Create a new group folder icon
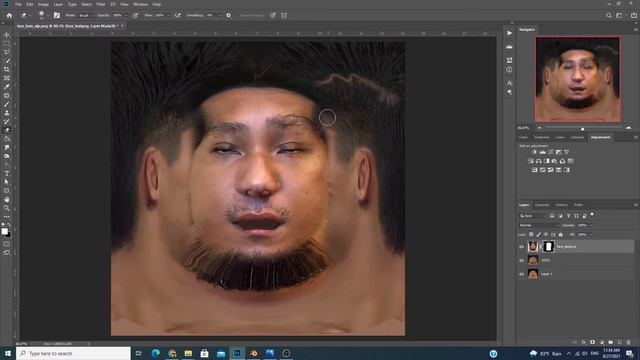The height and width of the screenshot is (360, 640). tap(611, 342)
